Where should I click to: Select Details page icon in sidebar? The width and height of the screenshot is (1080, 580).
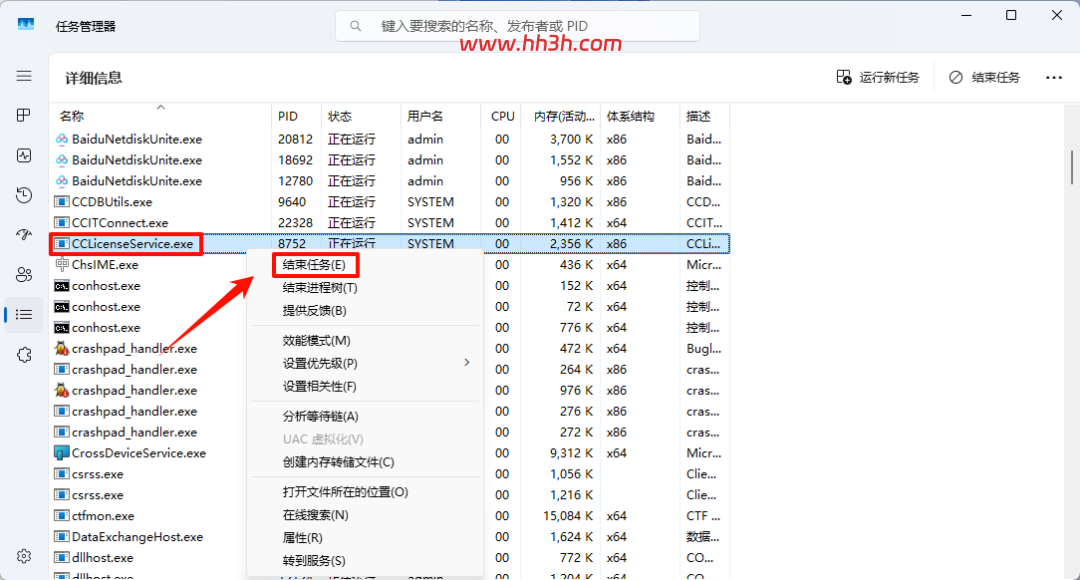pyautogui.click(x=24, y=315)
